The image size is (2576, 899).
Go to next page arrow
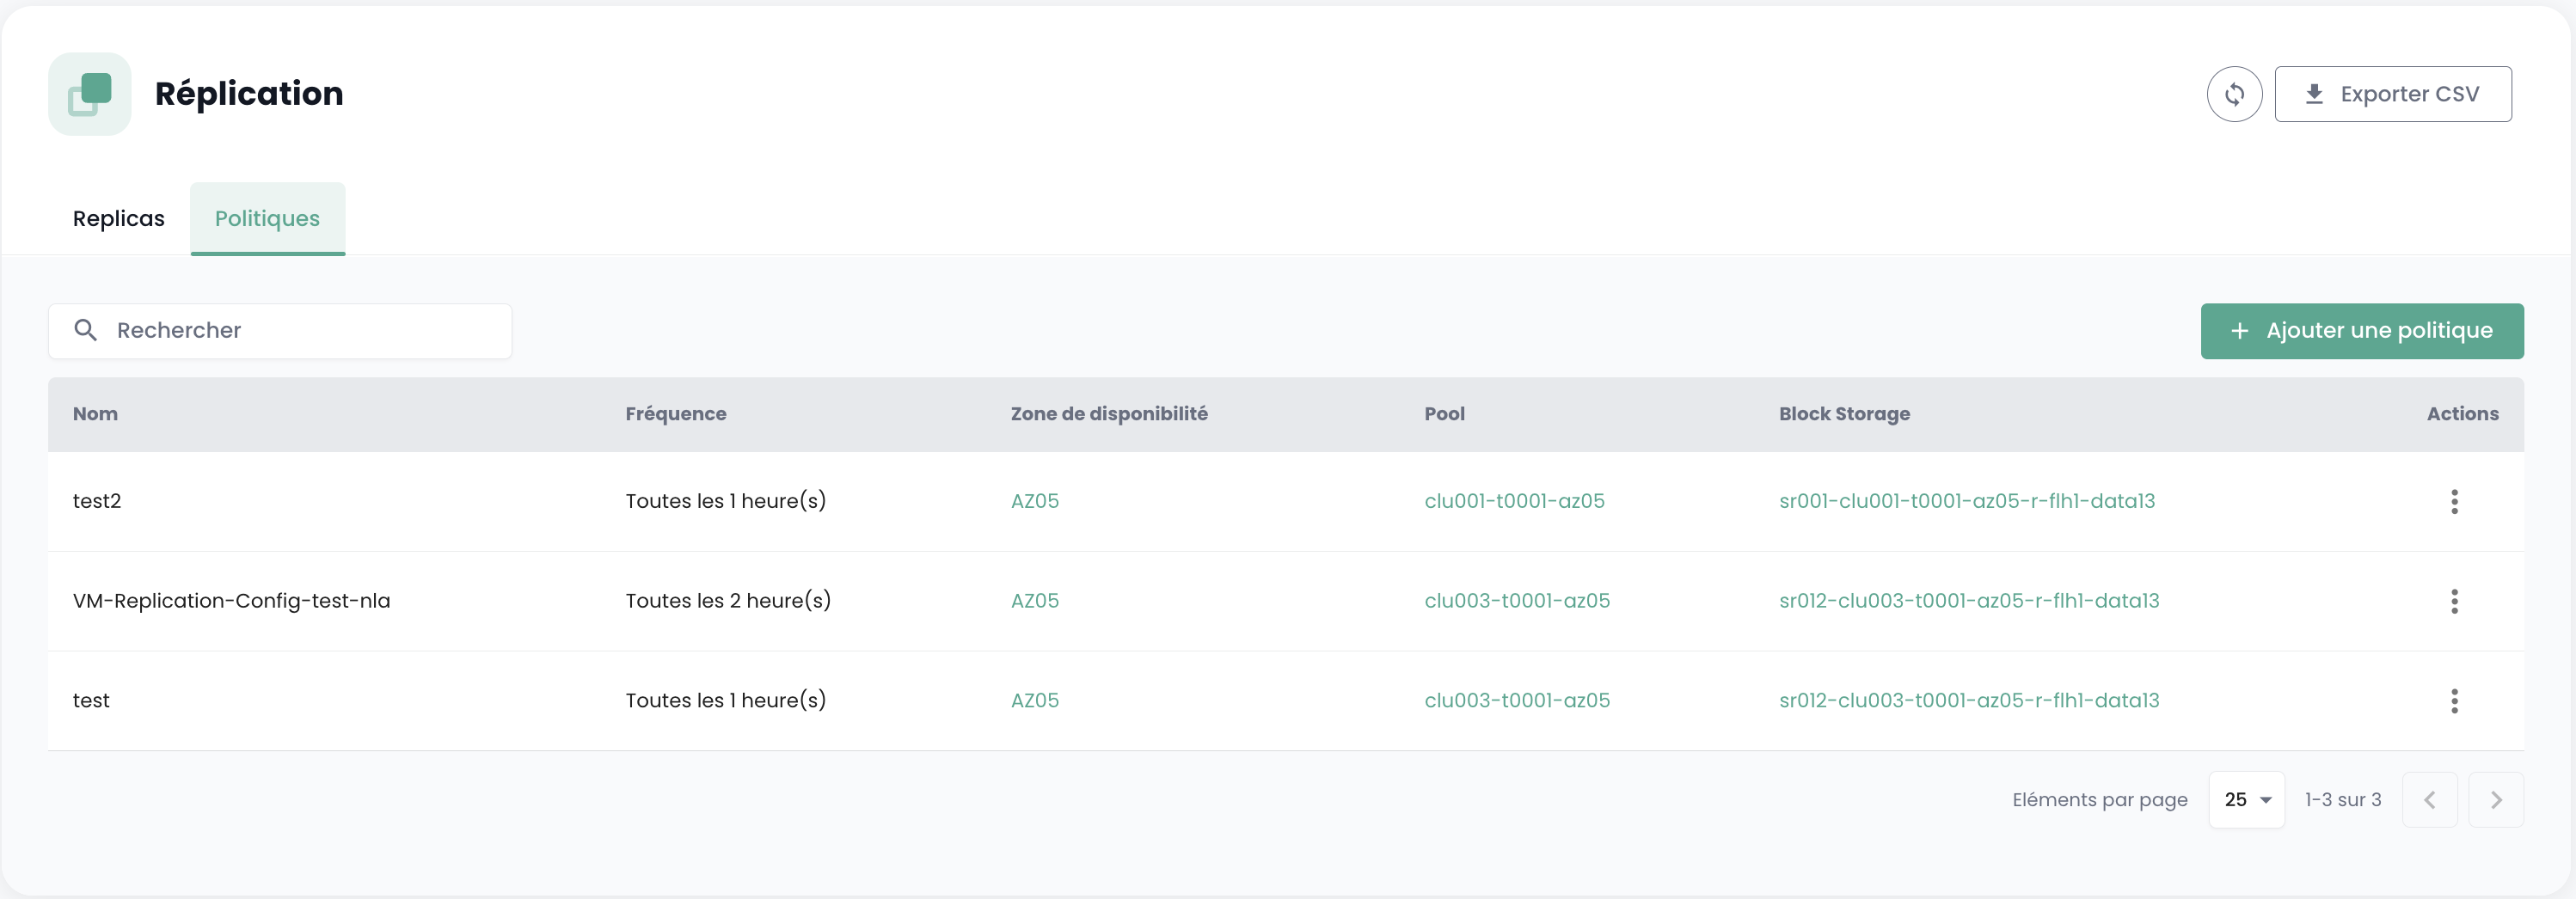point(2495,800)
